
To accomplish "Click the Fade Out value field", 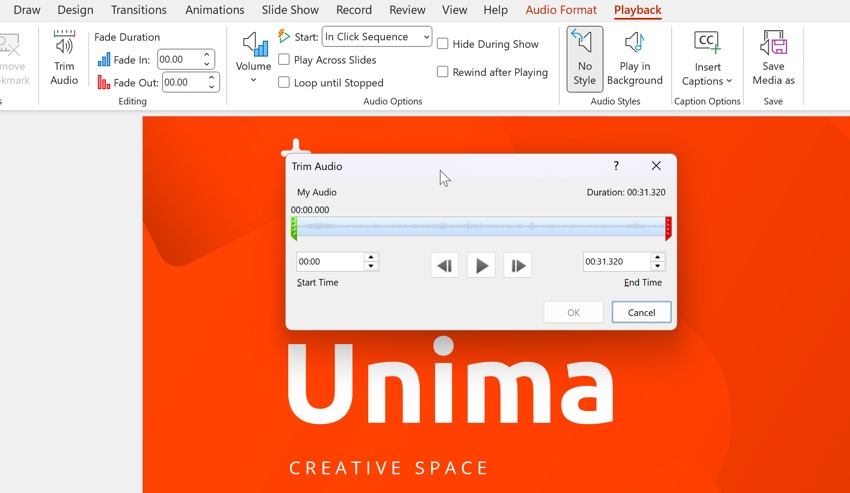I will pyautogui.click(x=184, y=82).
